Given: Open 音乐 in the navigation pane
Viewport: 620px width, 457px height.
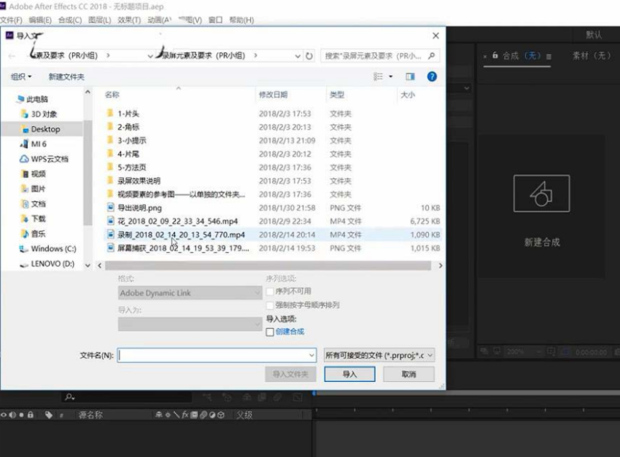Looking at the screenshot, I should tap(33, 234).
